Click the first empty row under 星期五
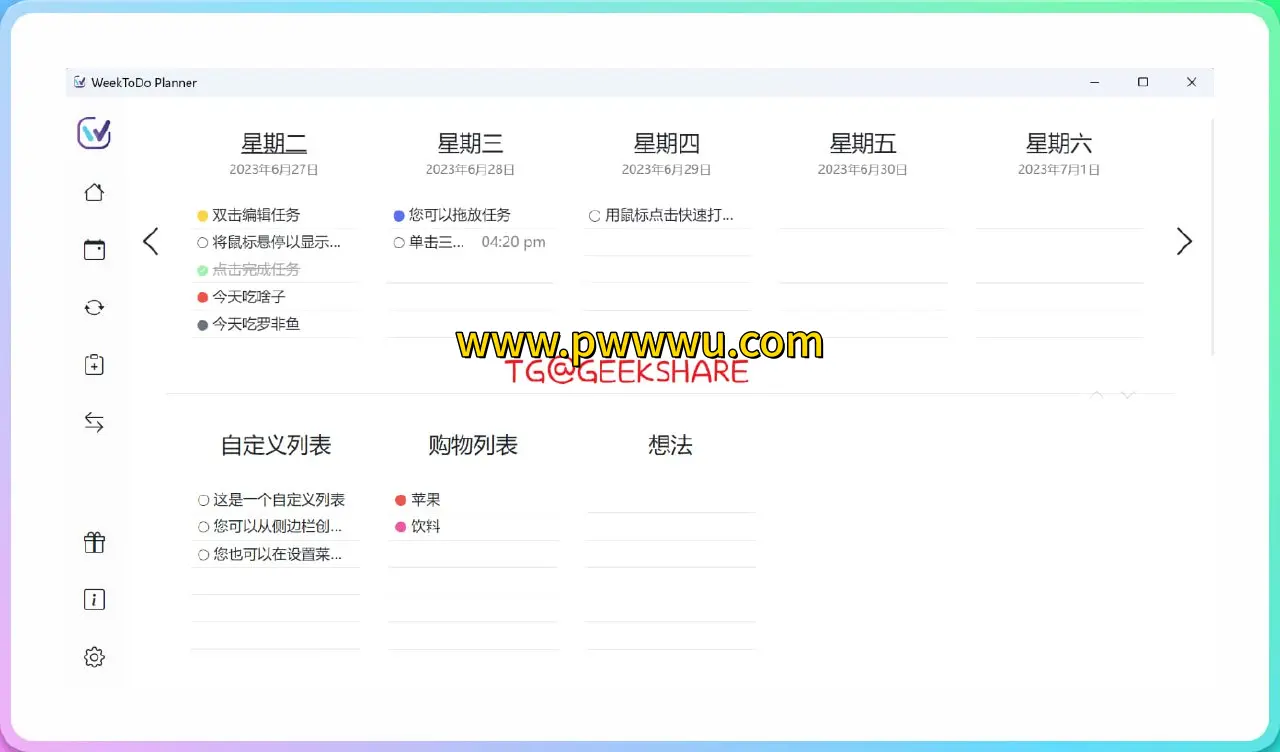Screen dimensions: 1280x752 coord(862,215)
